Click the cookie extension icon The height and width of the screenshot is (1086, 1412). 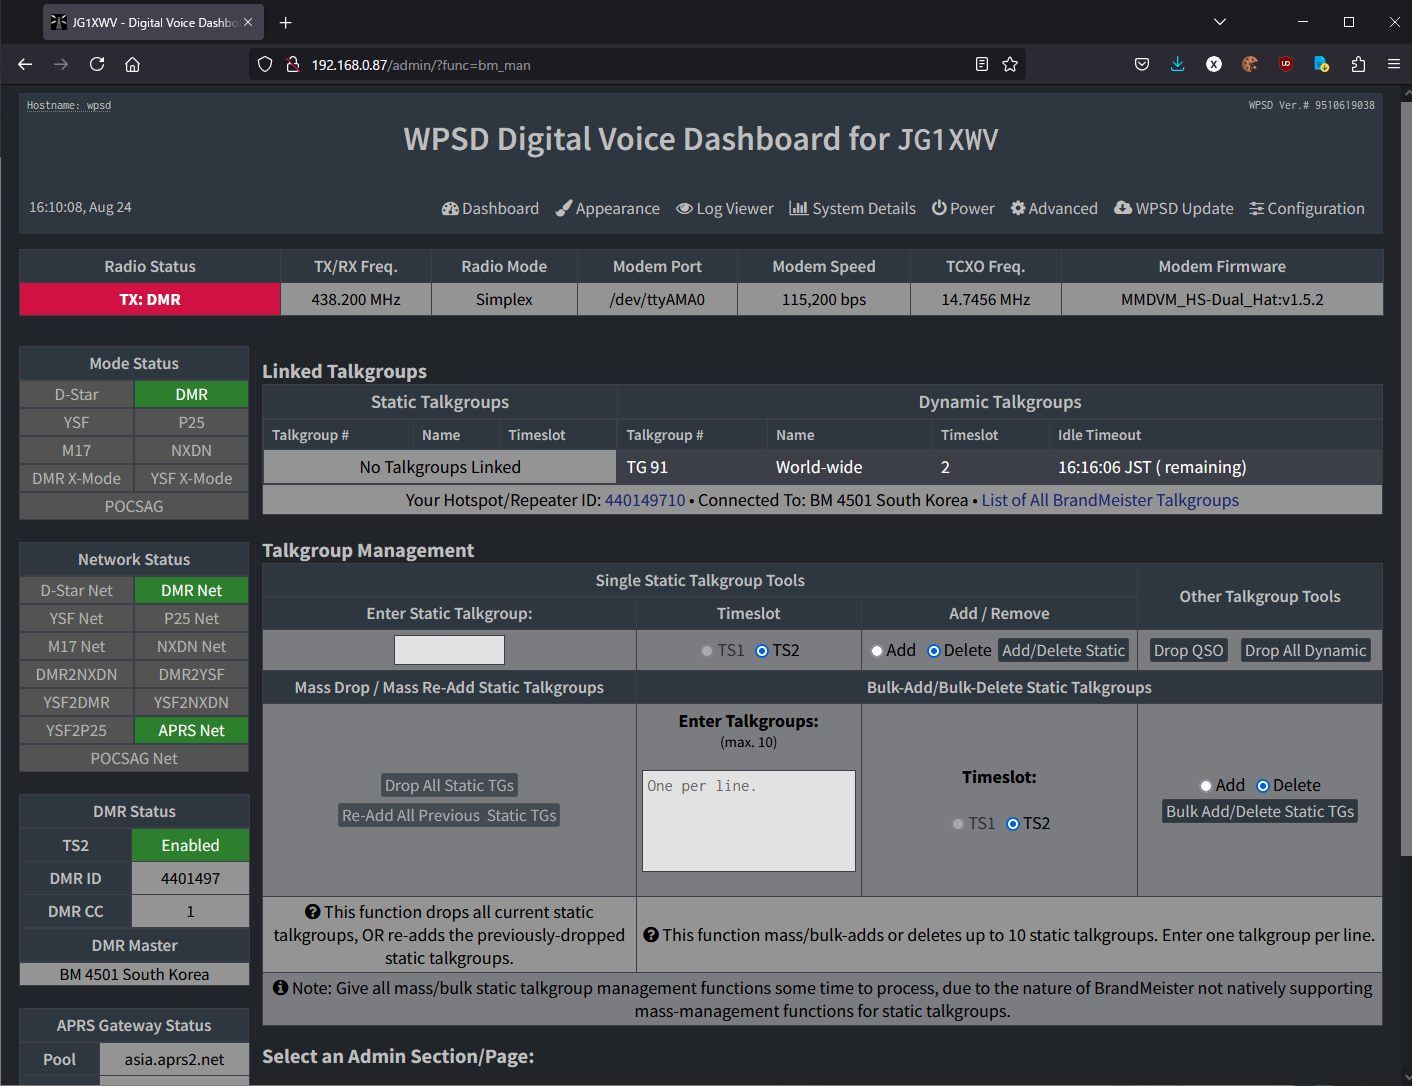[1250, 64]
